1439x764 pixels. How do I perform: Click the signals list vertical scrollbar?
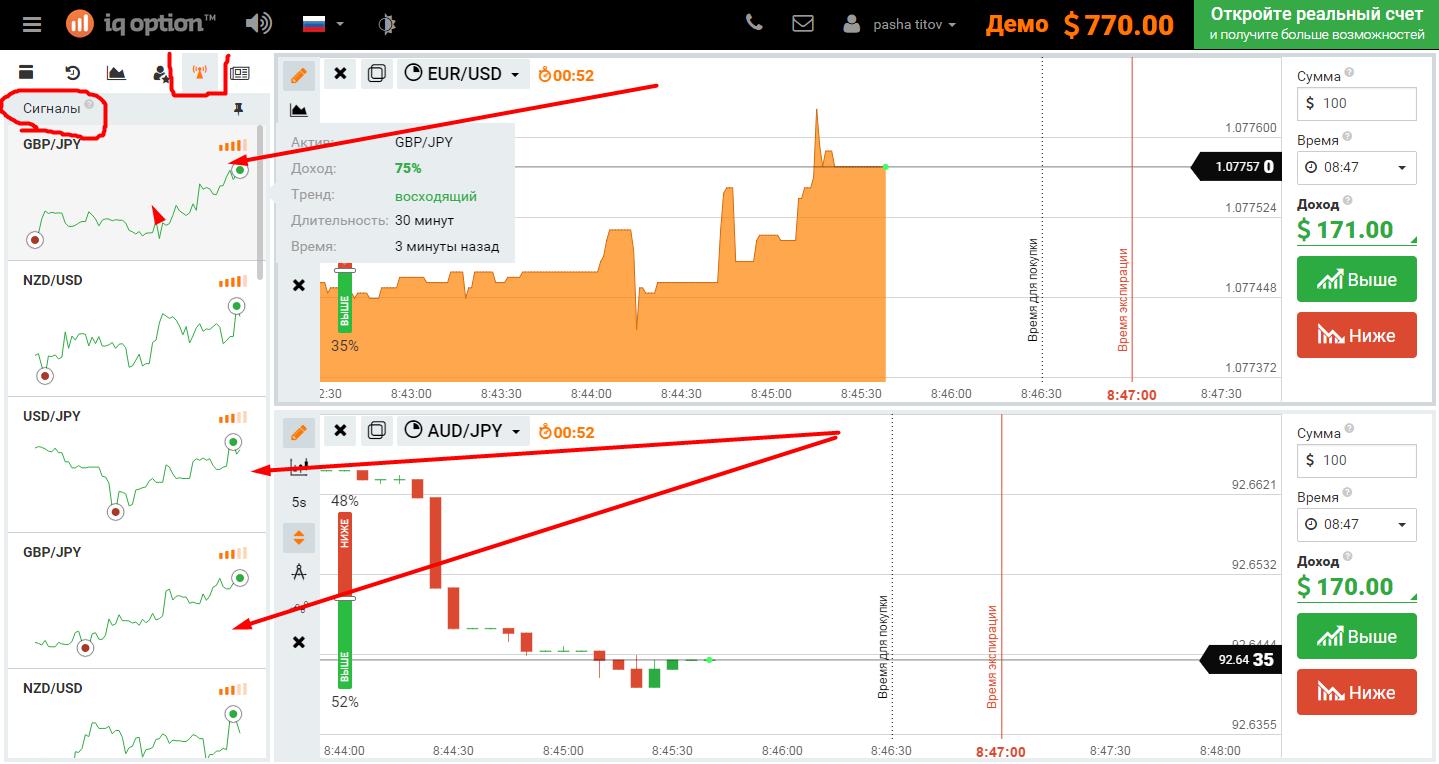point(261,200)
